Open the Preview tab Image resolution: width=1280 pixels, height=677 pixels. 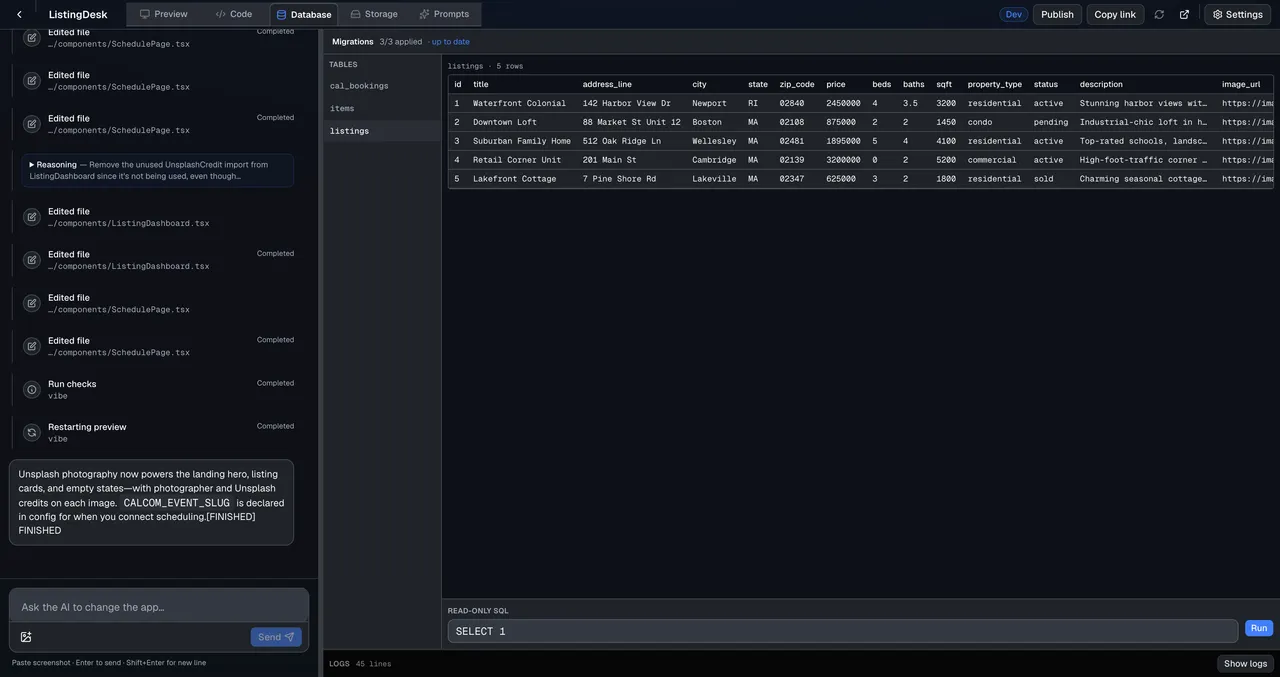tap(163, 14)
